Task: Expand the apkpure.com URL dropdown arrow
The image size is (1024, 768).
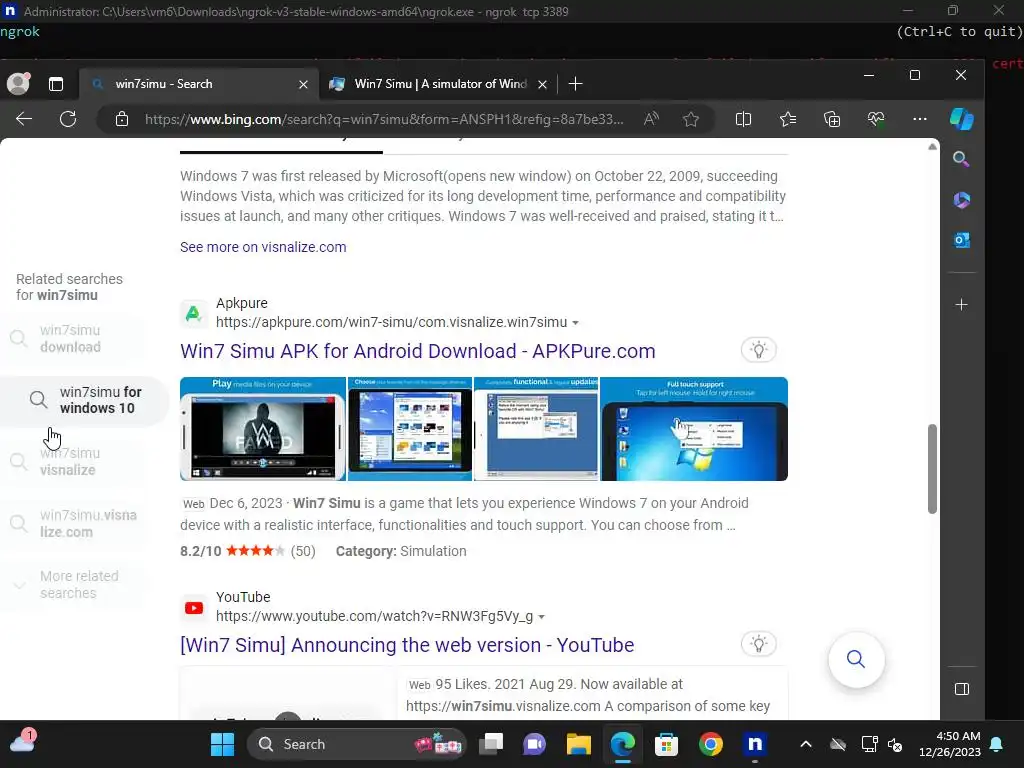Action: [575, 323]
